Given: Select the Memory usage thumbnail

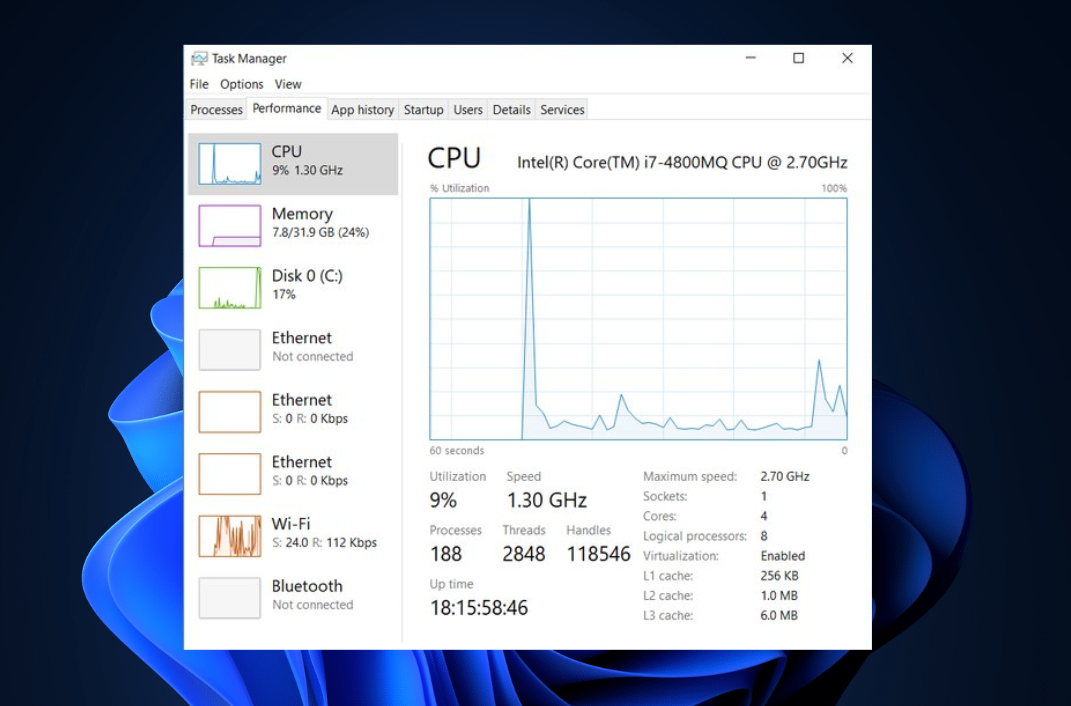Looking at the screenshot, I should coord(230,226).
